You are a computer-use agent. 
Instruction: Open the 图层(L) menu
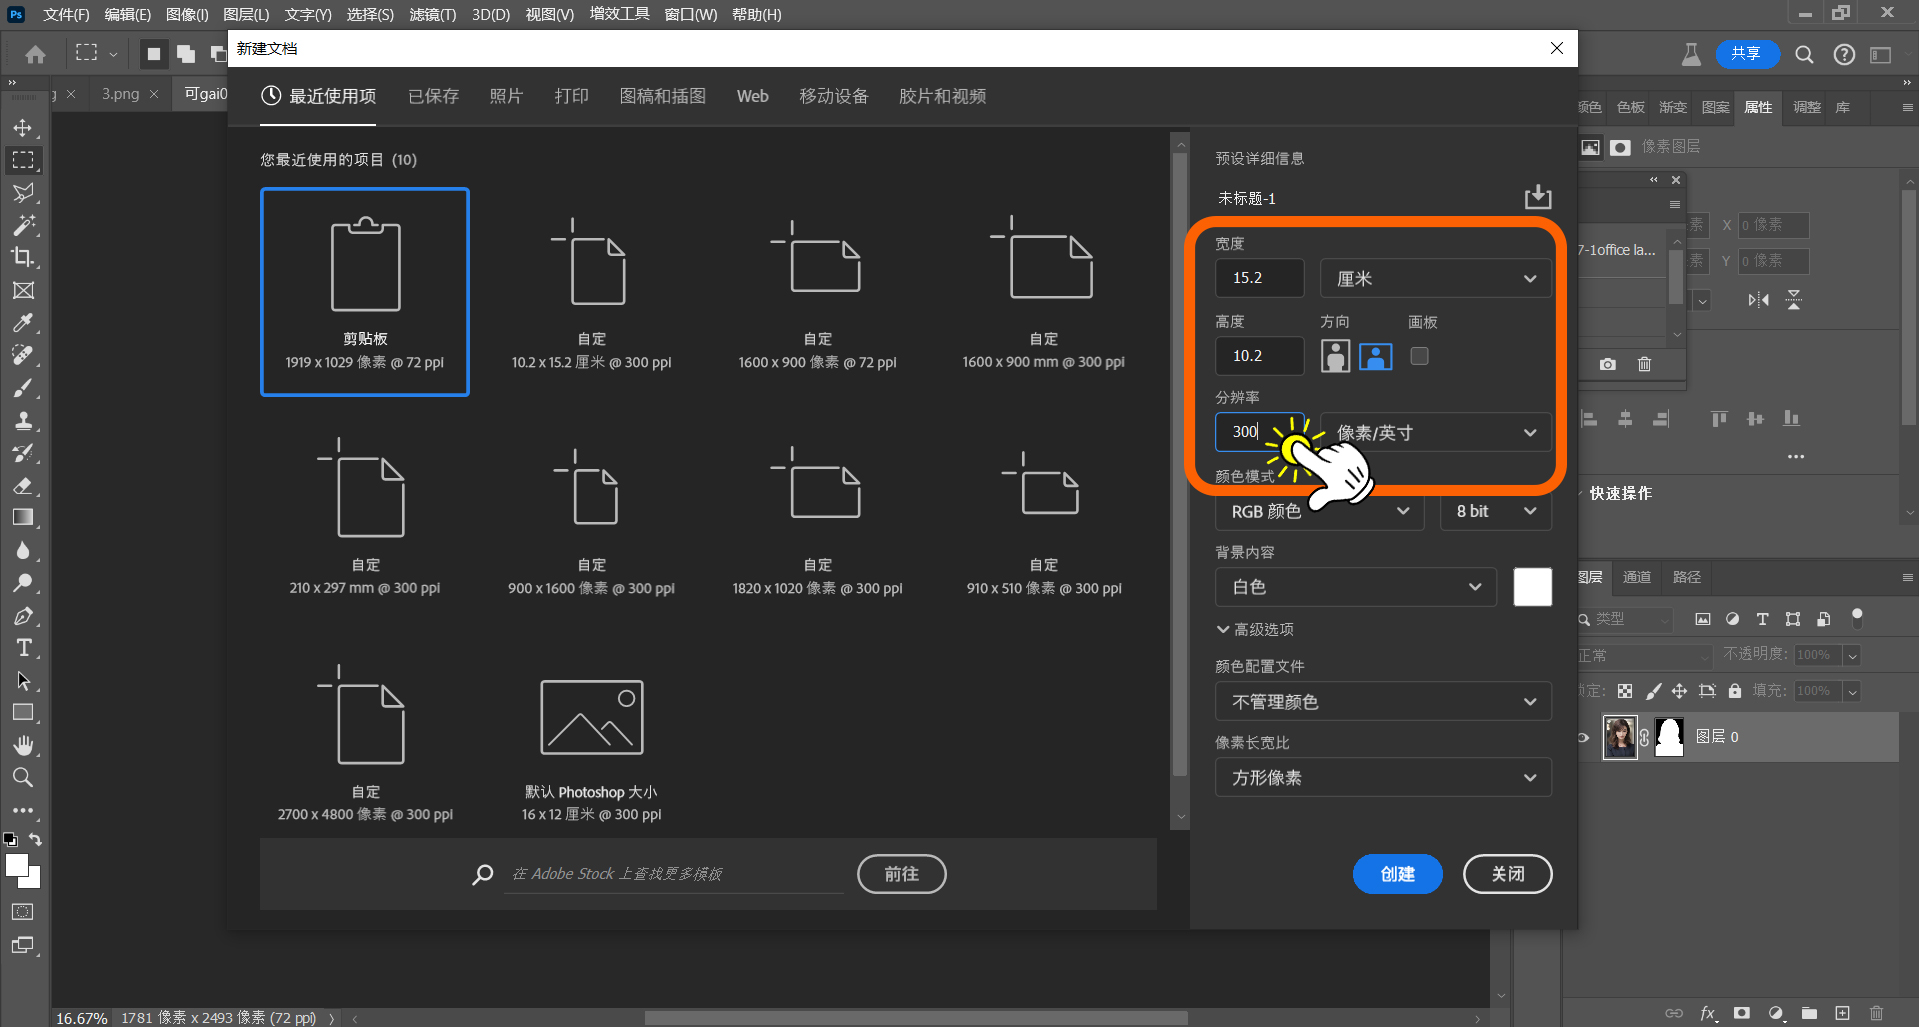point(246,14)
